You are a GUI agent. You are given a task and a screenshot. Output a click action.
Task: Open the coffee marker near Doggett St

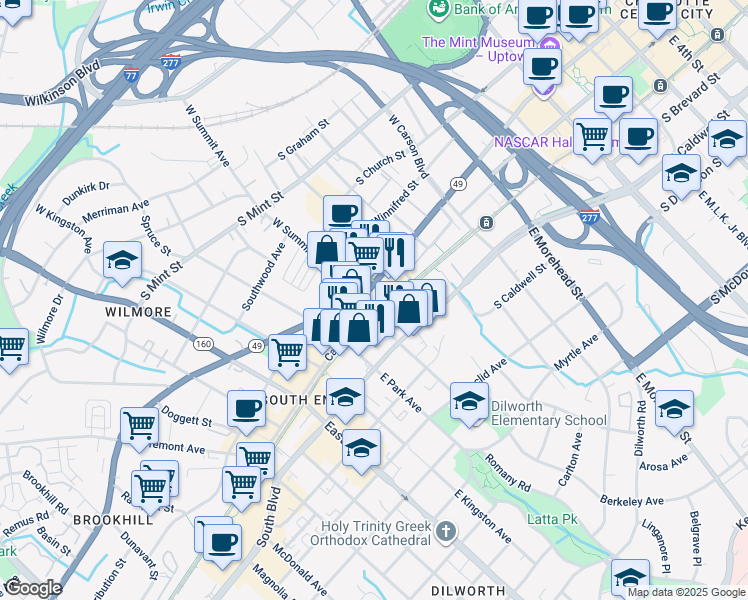247,409
